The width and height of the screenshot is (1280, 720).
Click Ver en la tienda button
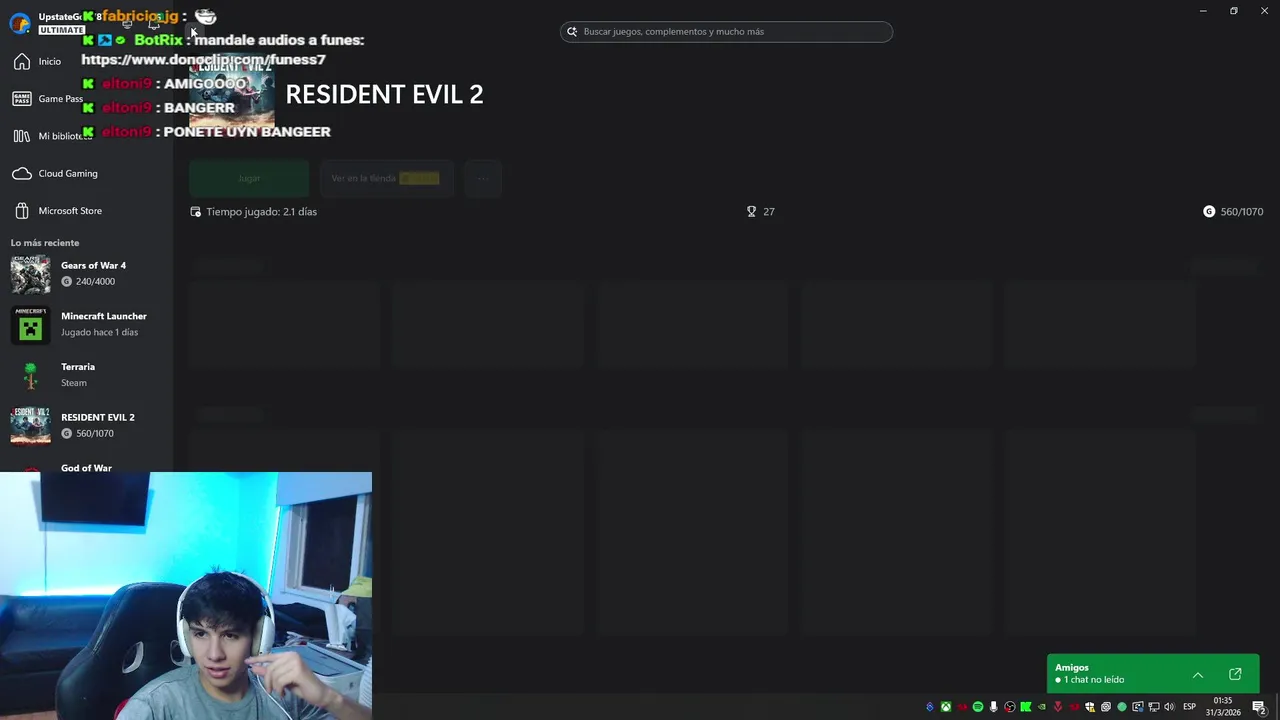coord(386,178)
